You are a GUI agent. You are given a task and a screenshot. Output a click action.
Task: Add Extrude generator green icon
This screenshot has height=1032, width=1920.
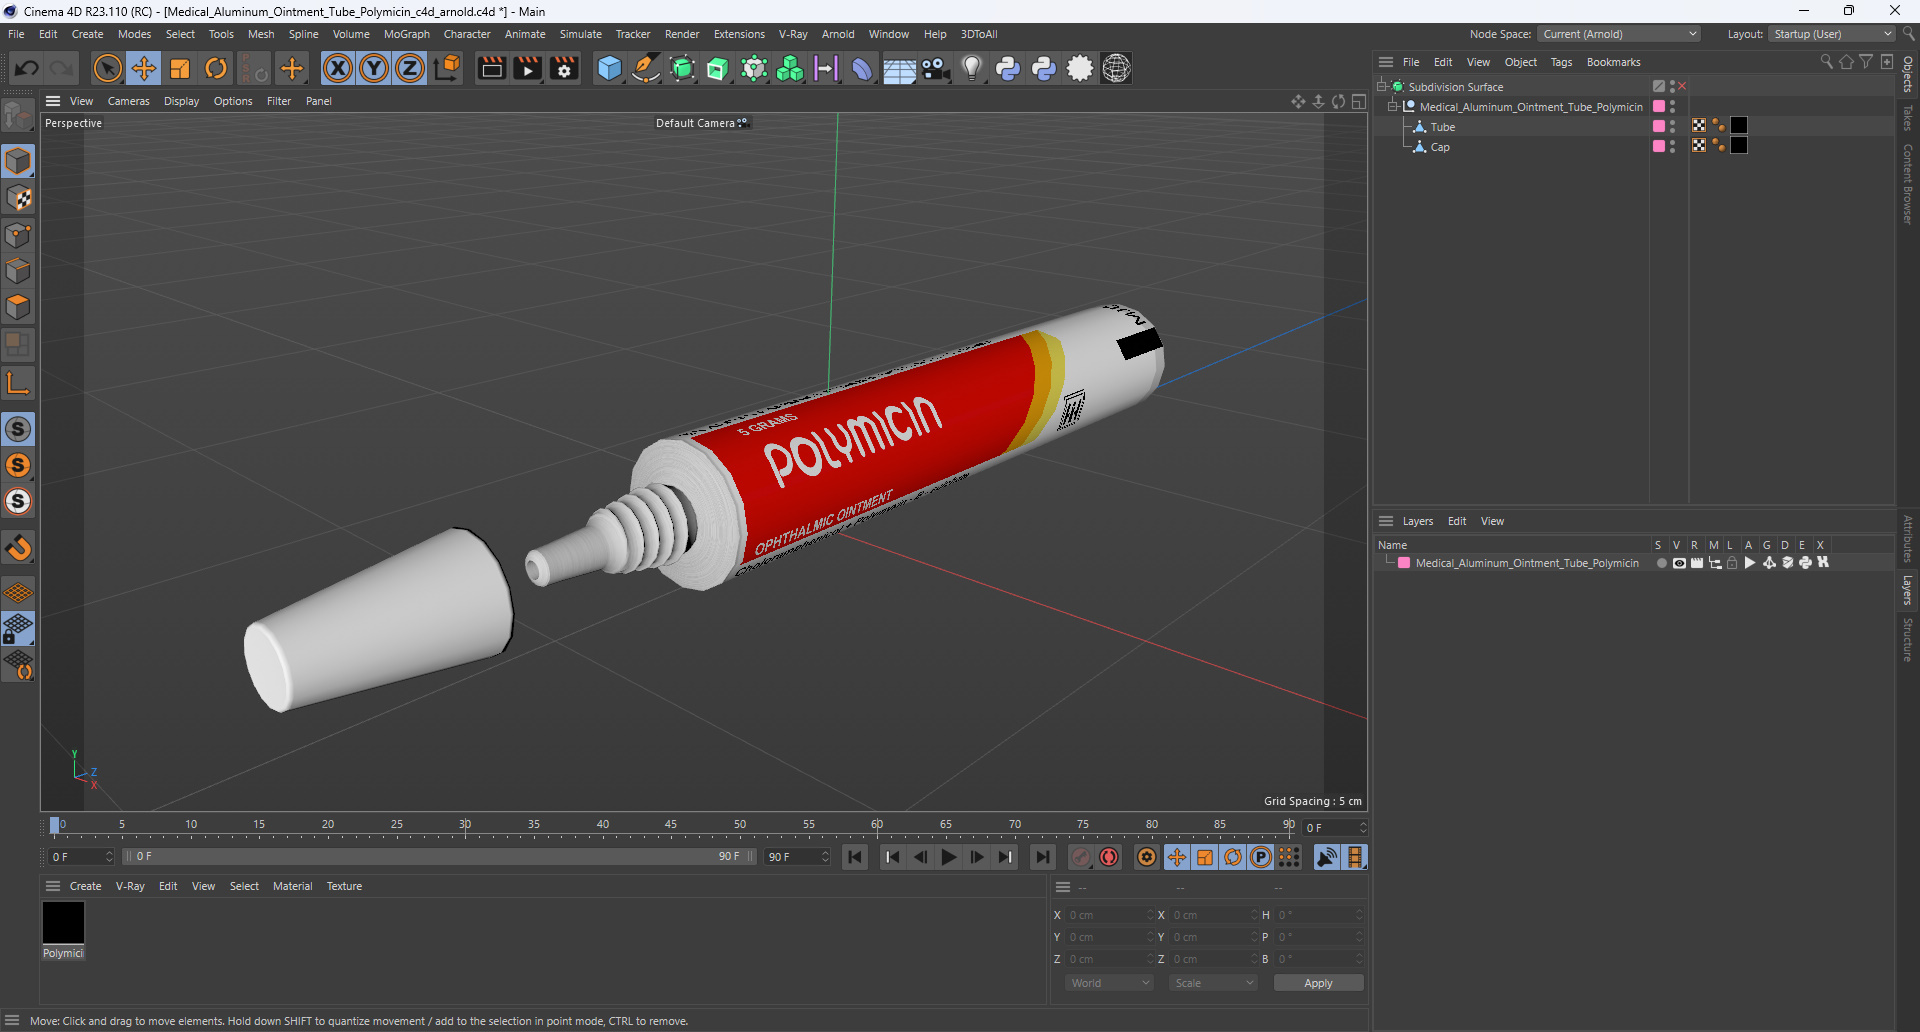718,68
